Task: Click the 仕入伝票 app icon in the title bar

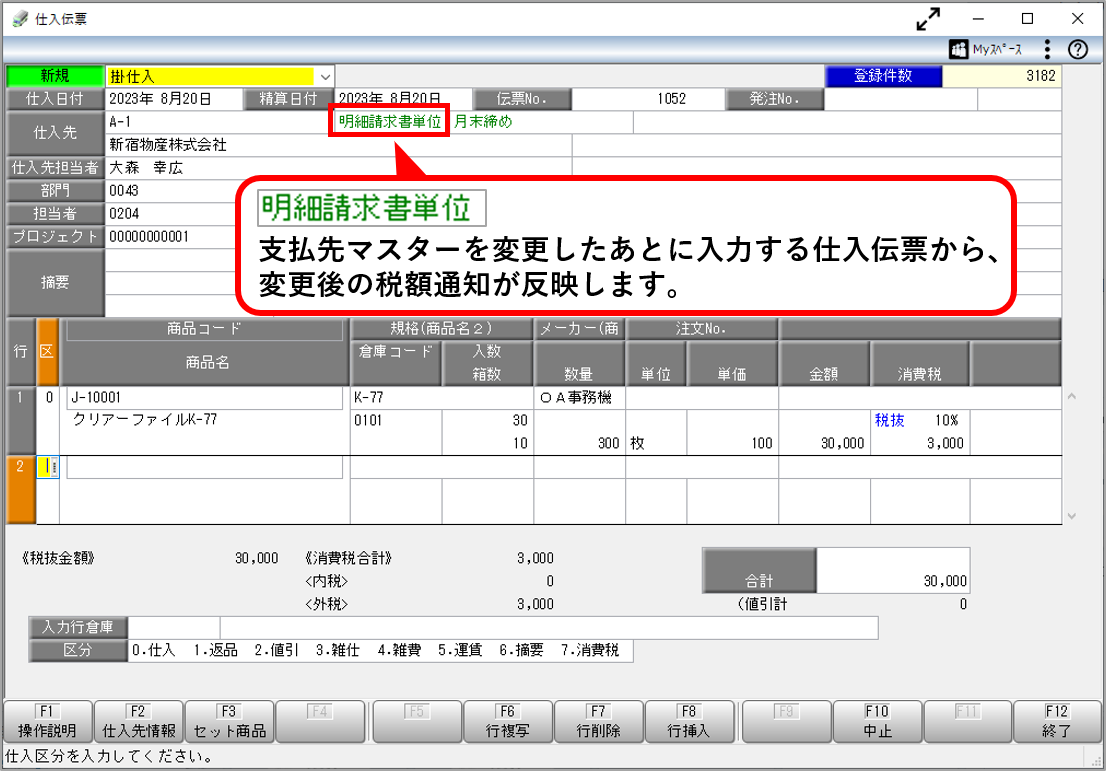Action: (20, 19)
